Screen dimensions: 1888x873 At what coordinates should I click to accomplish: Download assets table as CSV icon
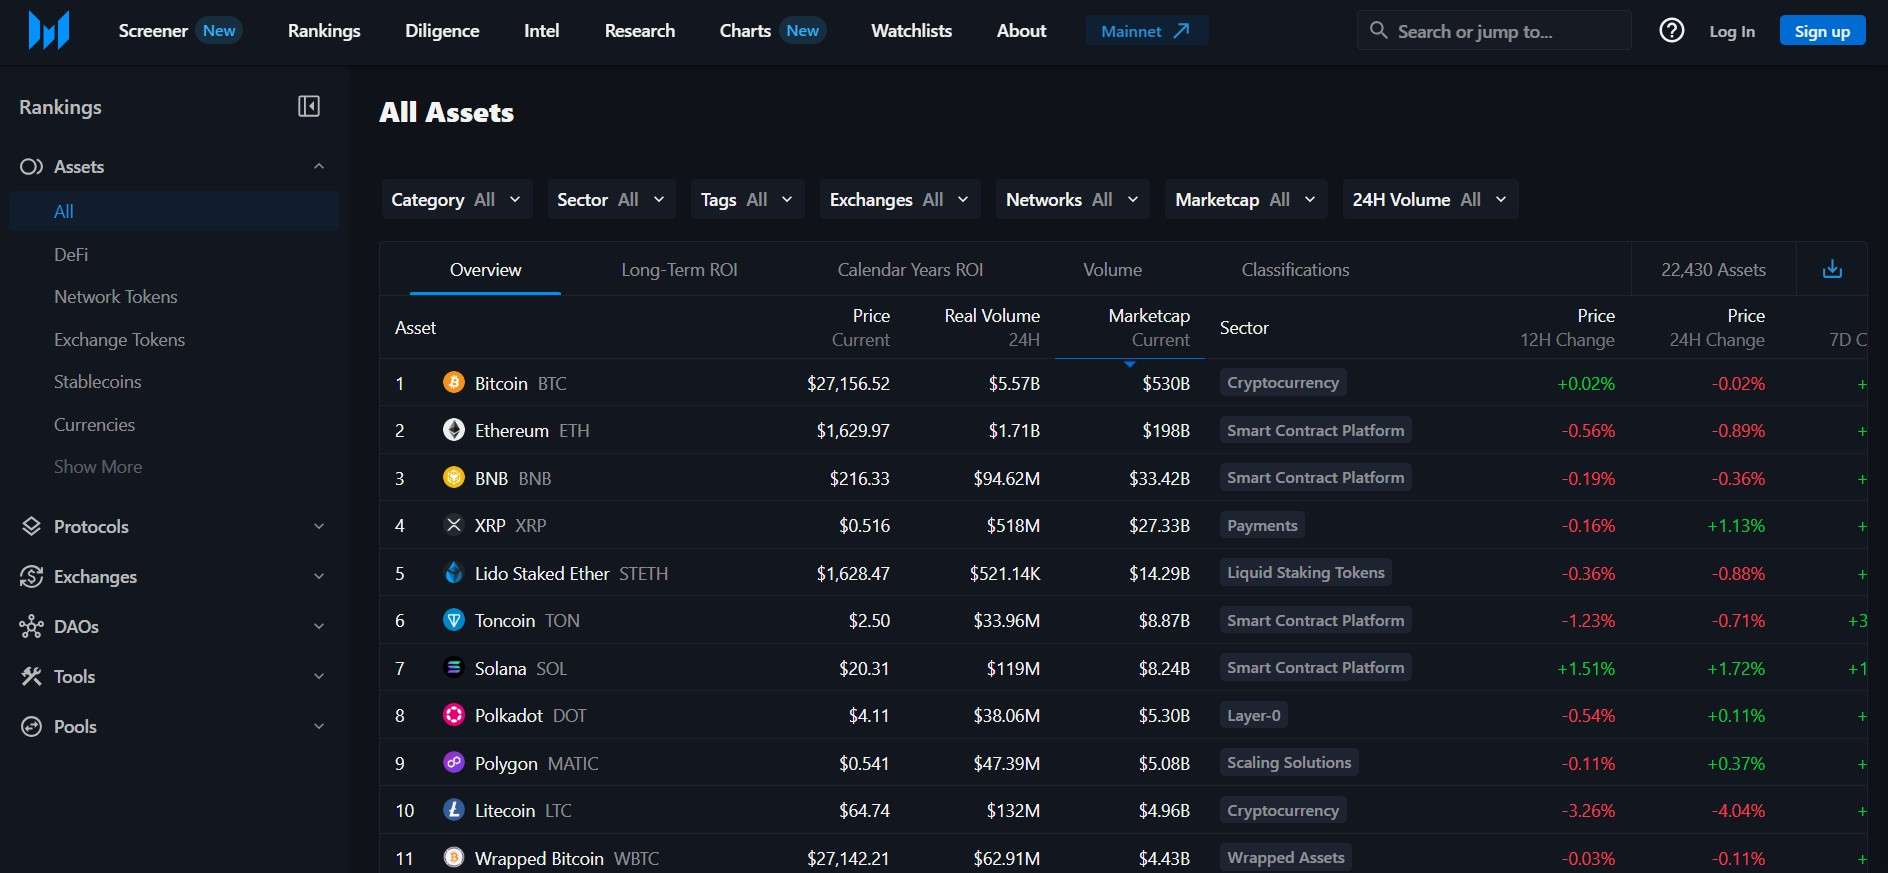pyautogui.click(x=1832, y=269)
